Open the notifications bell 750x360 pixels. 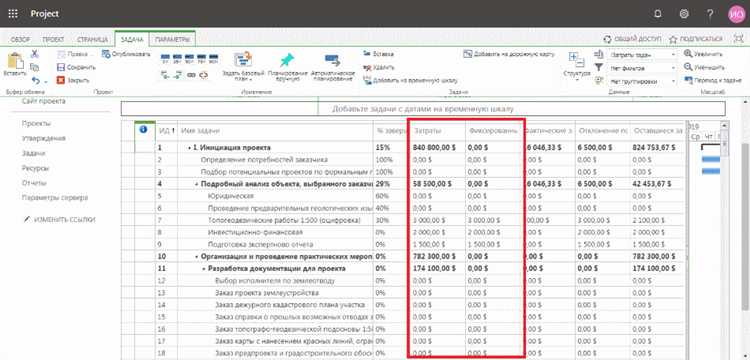point(658,14)
